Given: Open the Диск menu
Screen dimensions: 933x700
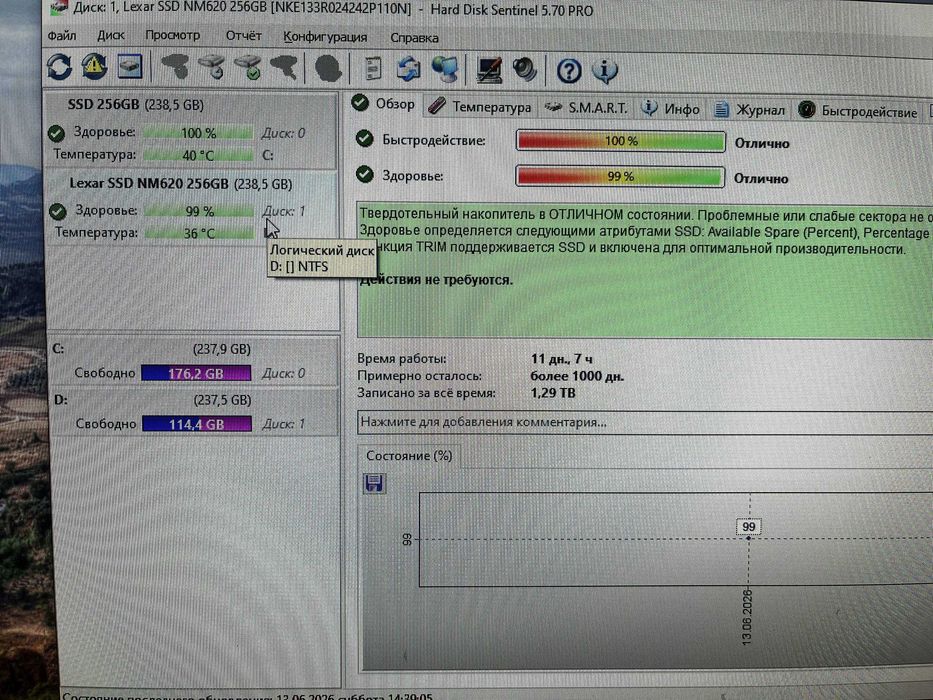Looking at the screenshot, I should pyautogui.click(x=111, y=36).
